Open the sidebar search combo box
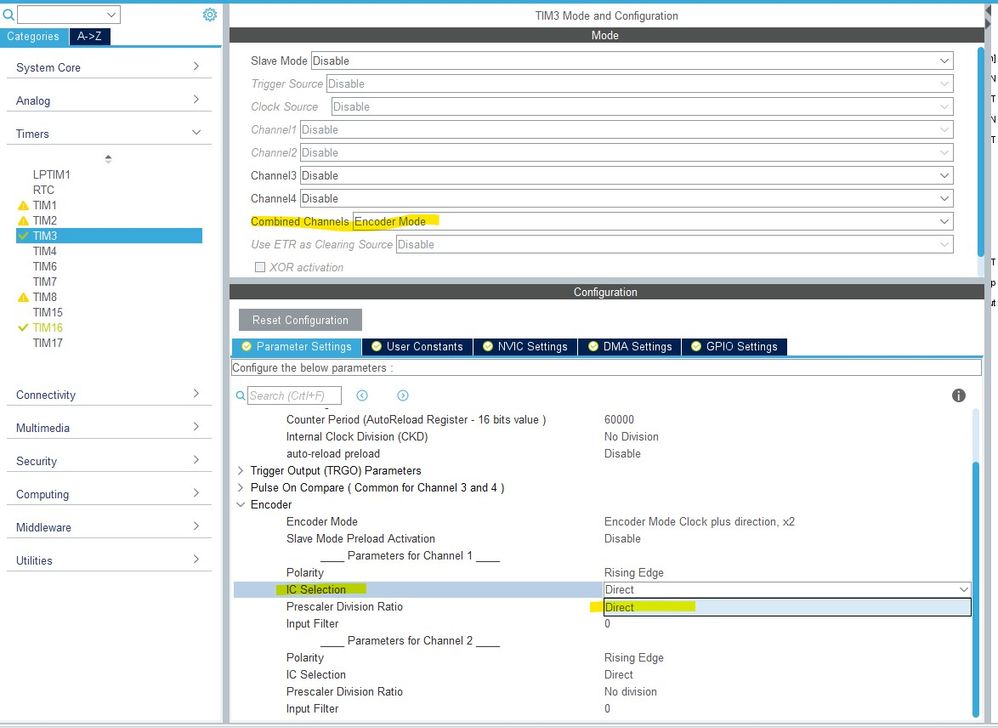The width and height of the screenshot is (998, 728). [69, 14]
